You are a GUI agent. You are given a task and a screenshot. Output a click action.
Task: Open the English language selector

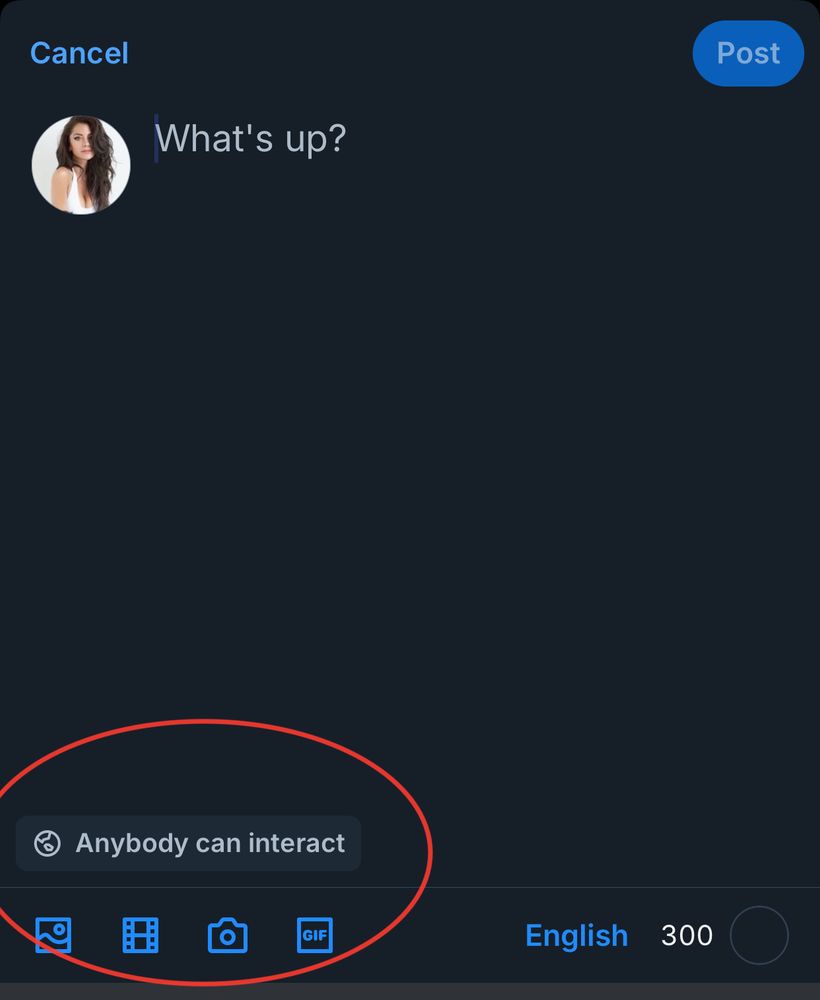coord(576,935)
